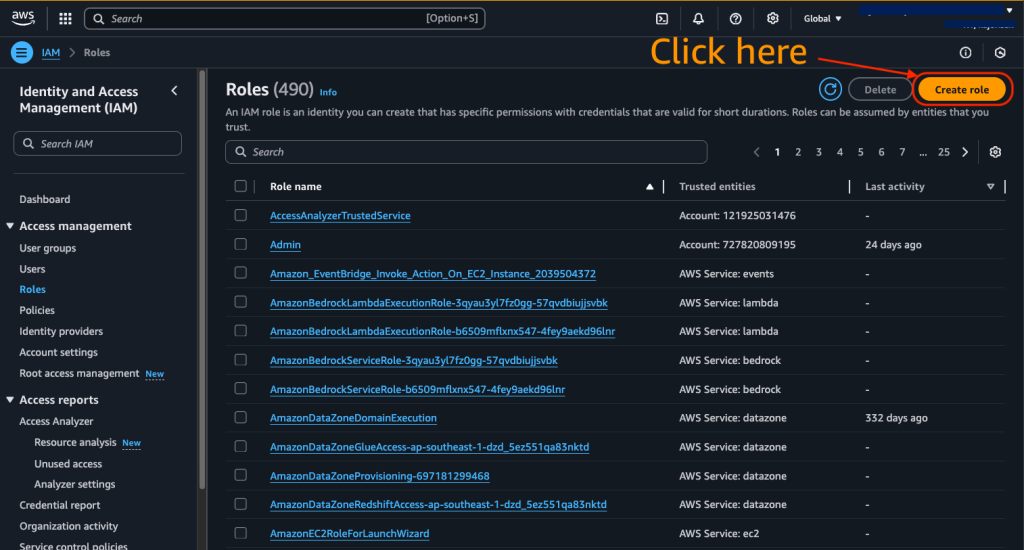This screenshot has width=1024, height=550.
Task: Click the magnifier in roles search field
Action: (240, 152)
